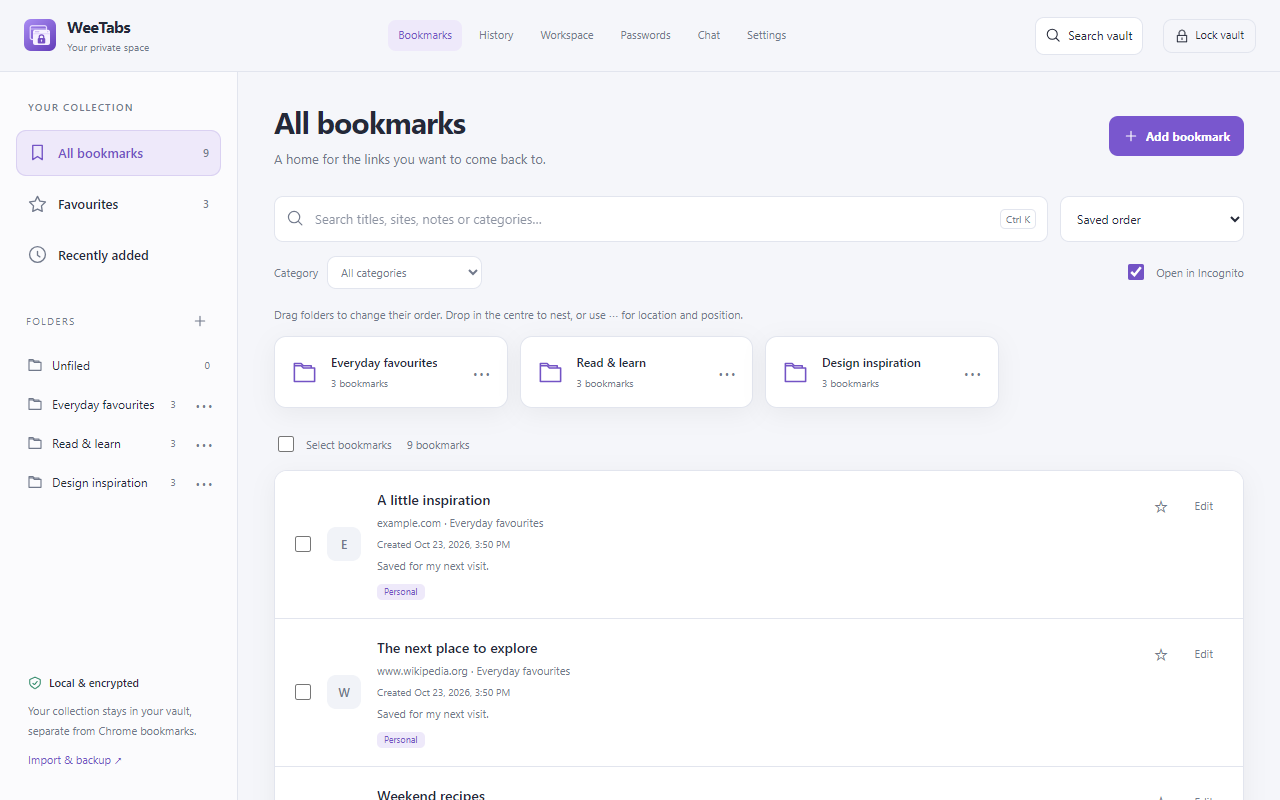Click the Add bookmark button
The width and height of the screenshot is (1280, 800).
pyautogui.click(x=1176, y=136)
